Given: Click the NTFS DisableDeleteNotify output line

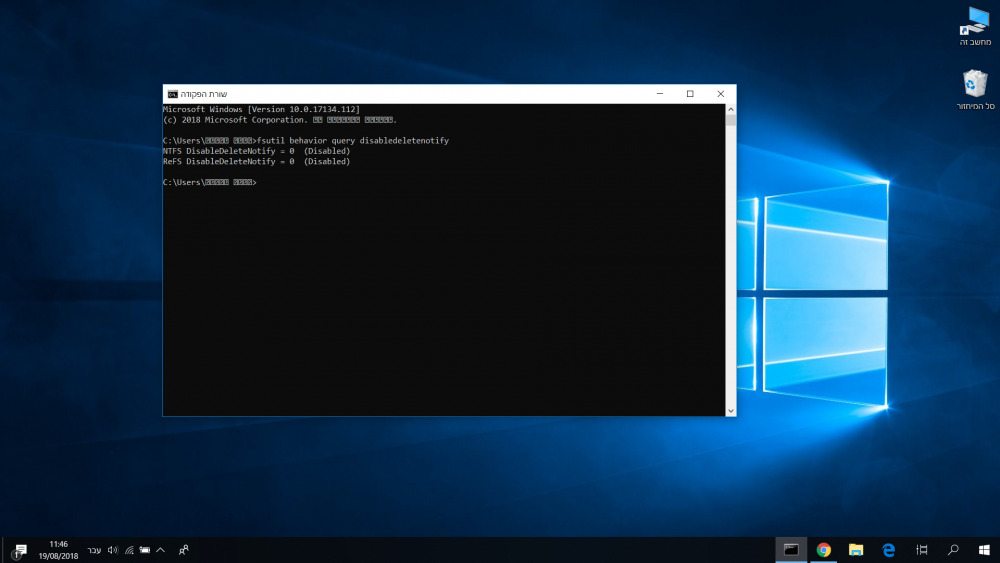Looking at the screenshot, I should pos(256,151).
